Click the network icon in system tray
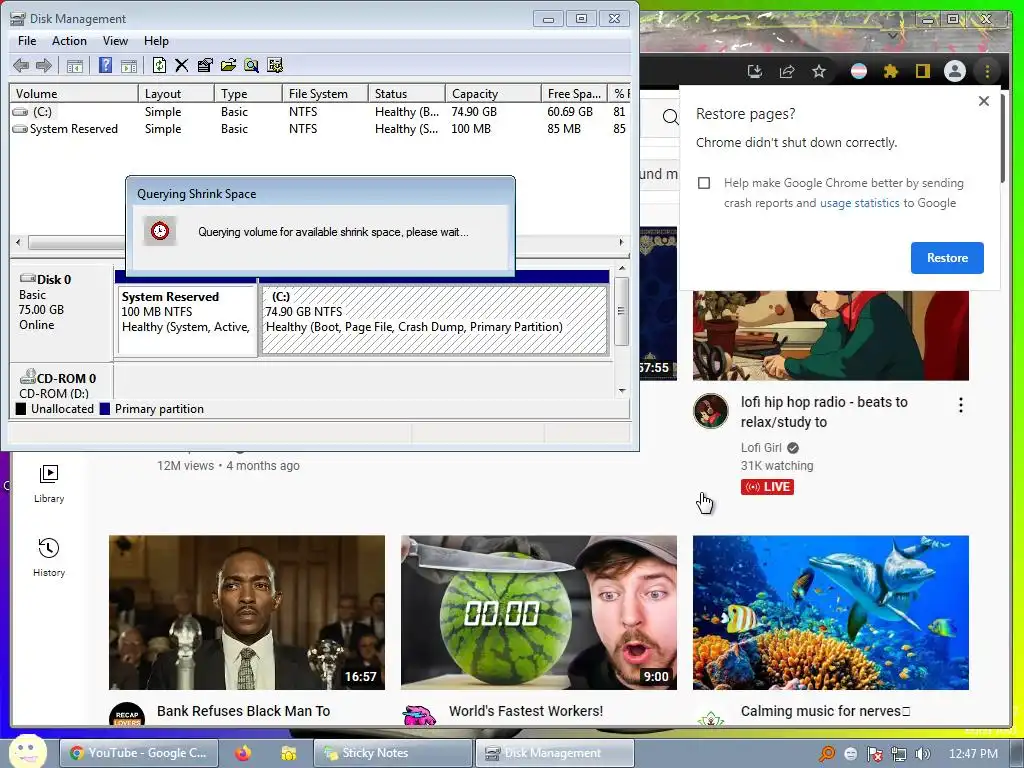 pyautogui.click(x=899, y=754)
